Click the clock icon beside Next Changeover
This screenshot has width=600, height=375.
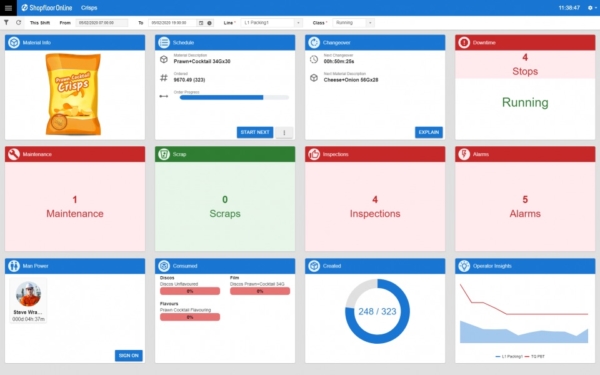pyautogui.click(x=314, y=59)
